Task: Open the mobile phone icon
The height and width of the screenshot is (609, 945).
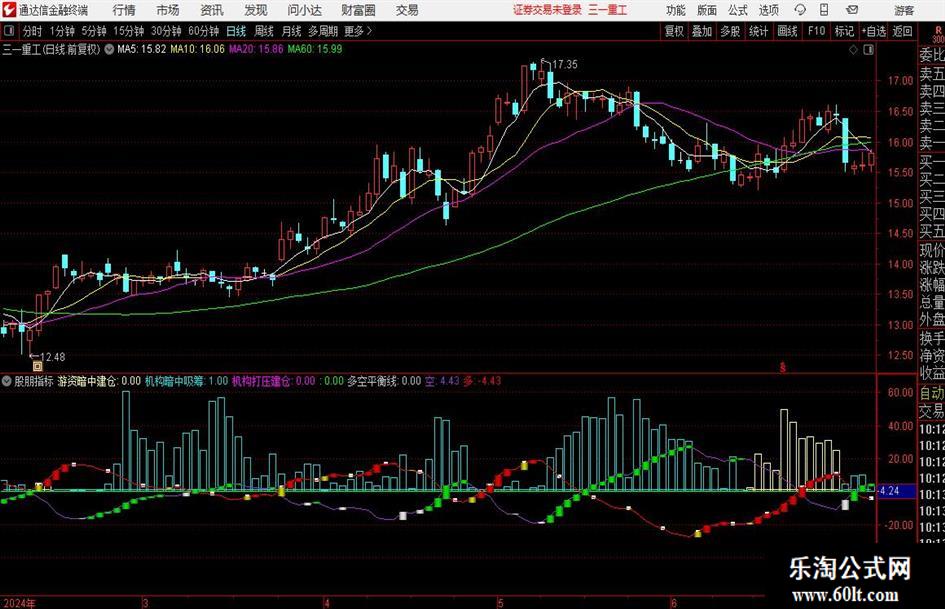Action: tap(824, 10)
